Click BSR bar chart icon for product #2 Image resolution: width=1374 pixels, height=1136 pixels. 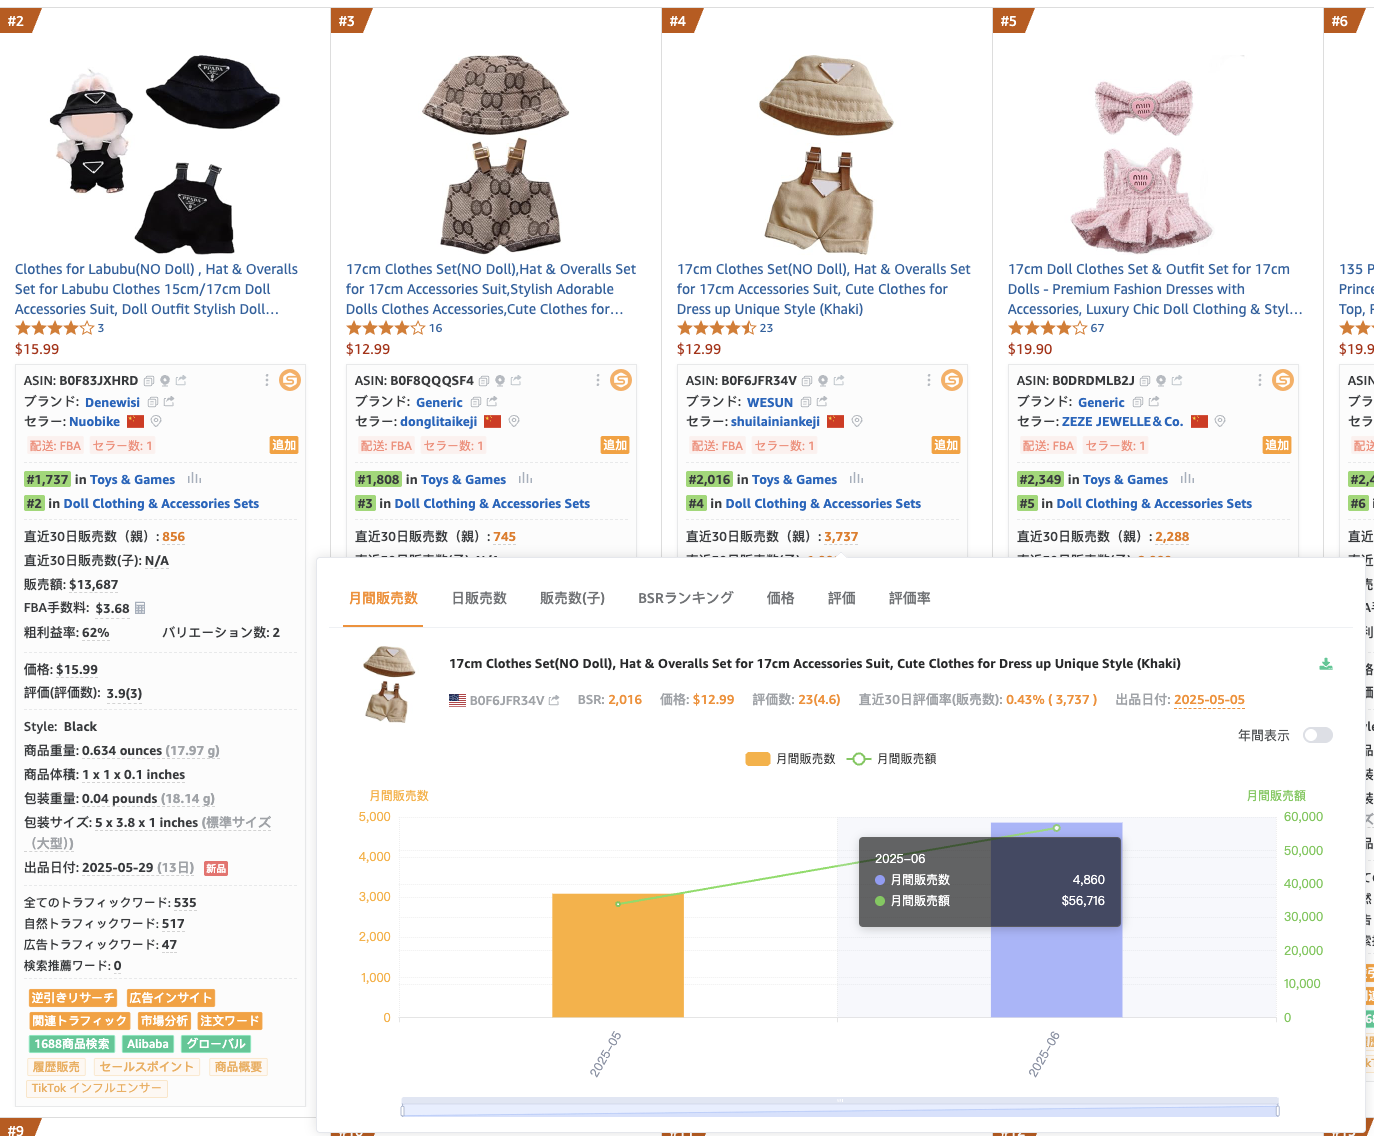pos(194,479)
